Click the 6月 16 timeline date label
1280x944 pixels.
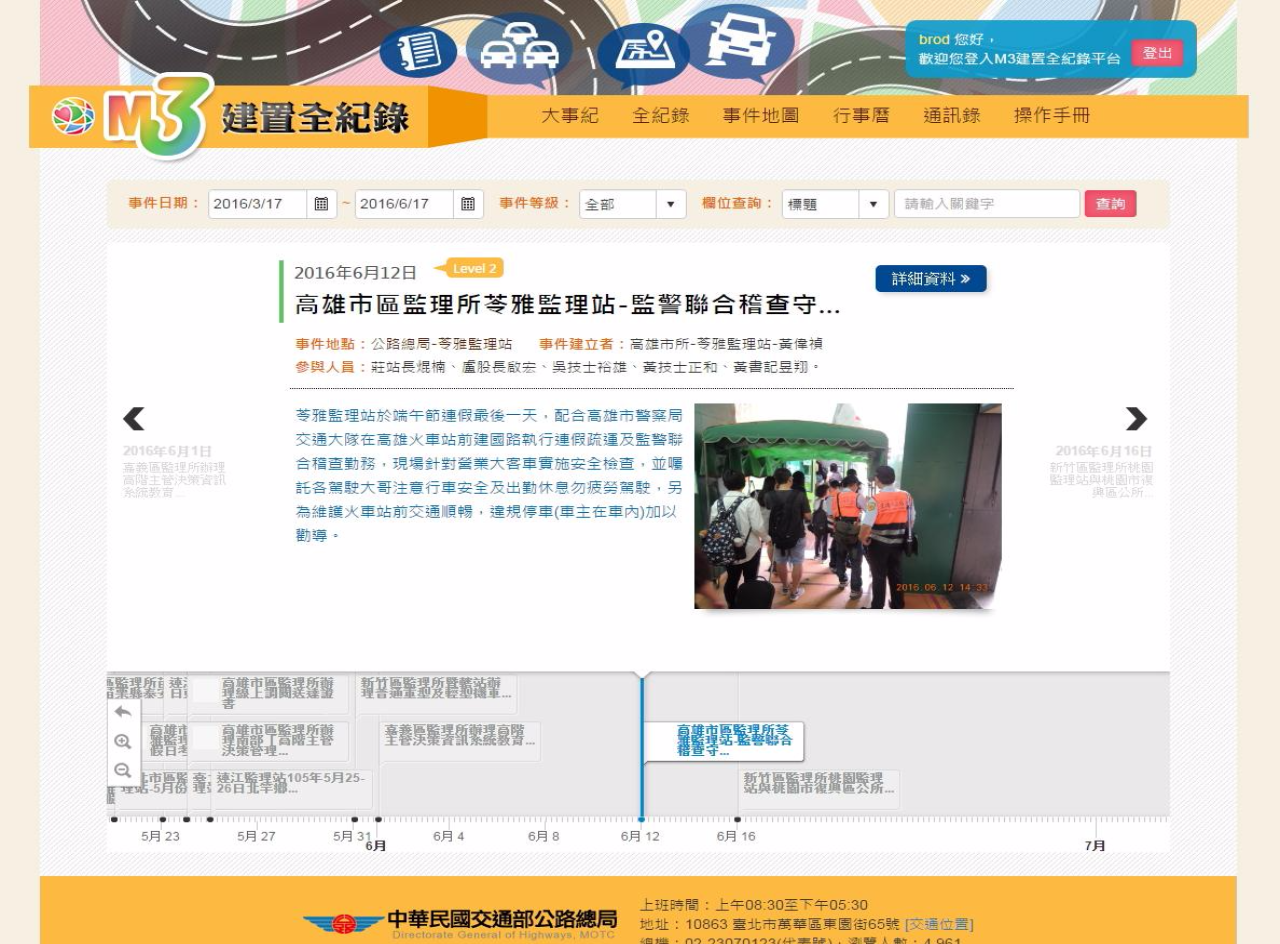coord(736,836)
